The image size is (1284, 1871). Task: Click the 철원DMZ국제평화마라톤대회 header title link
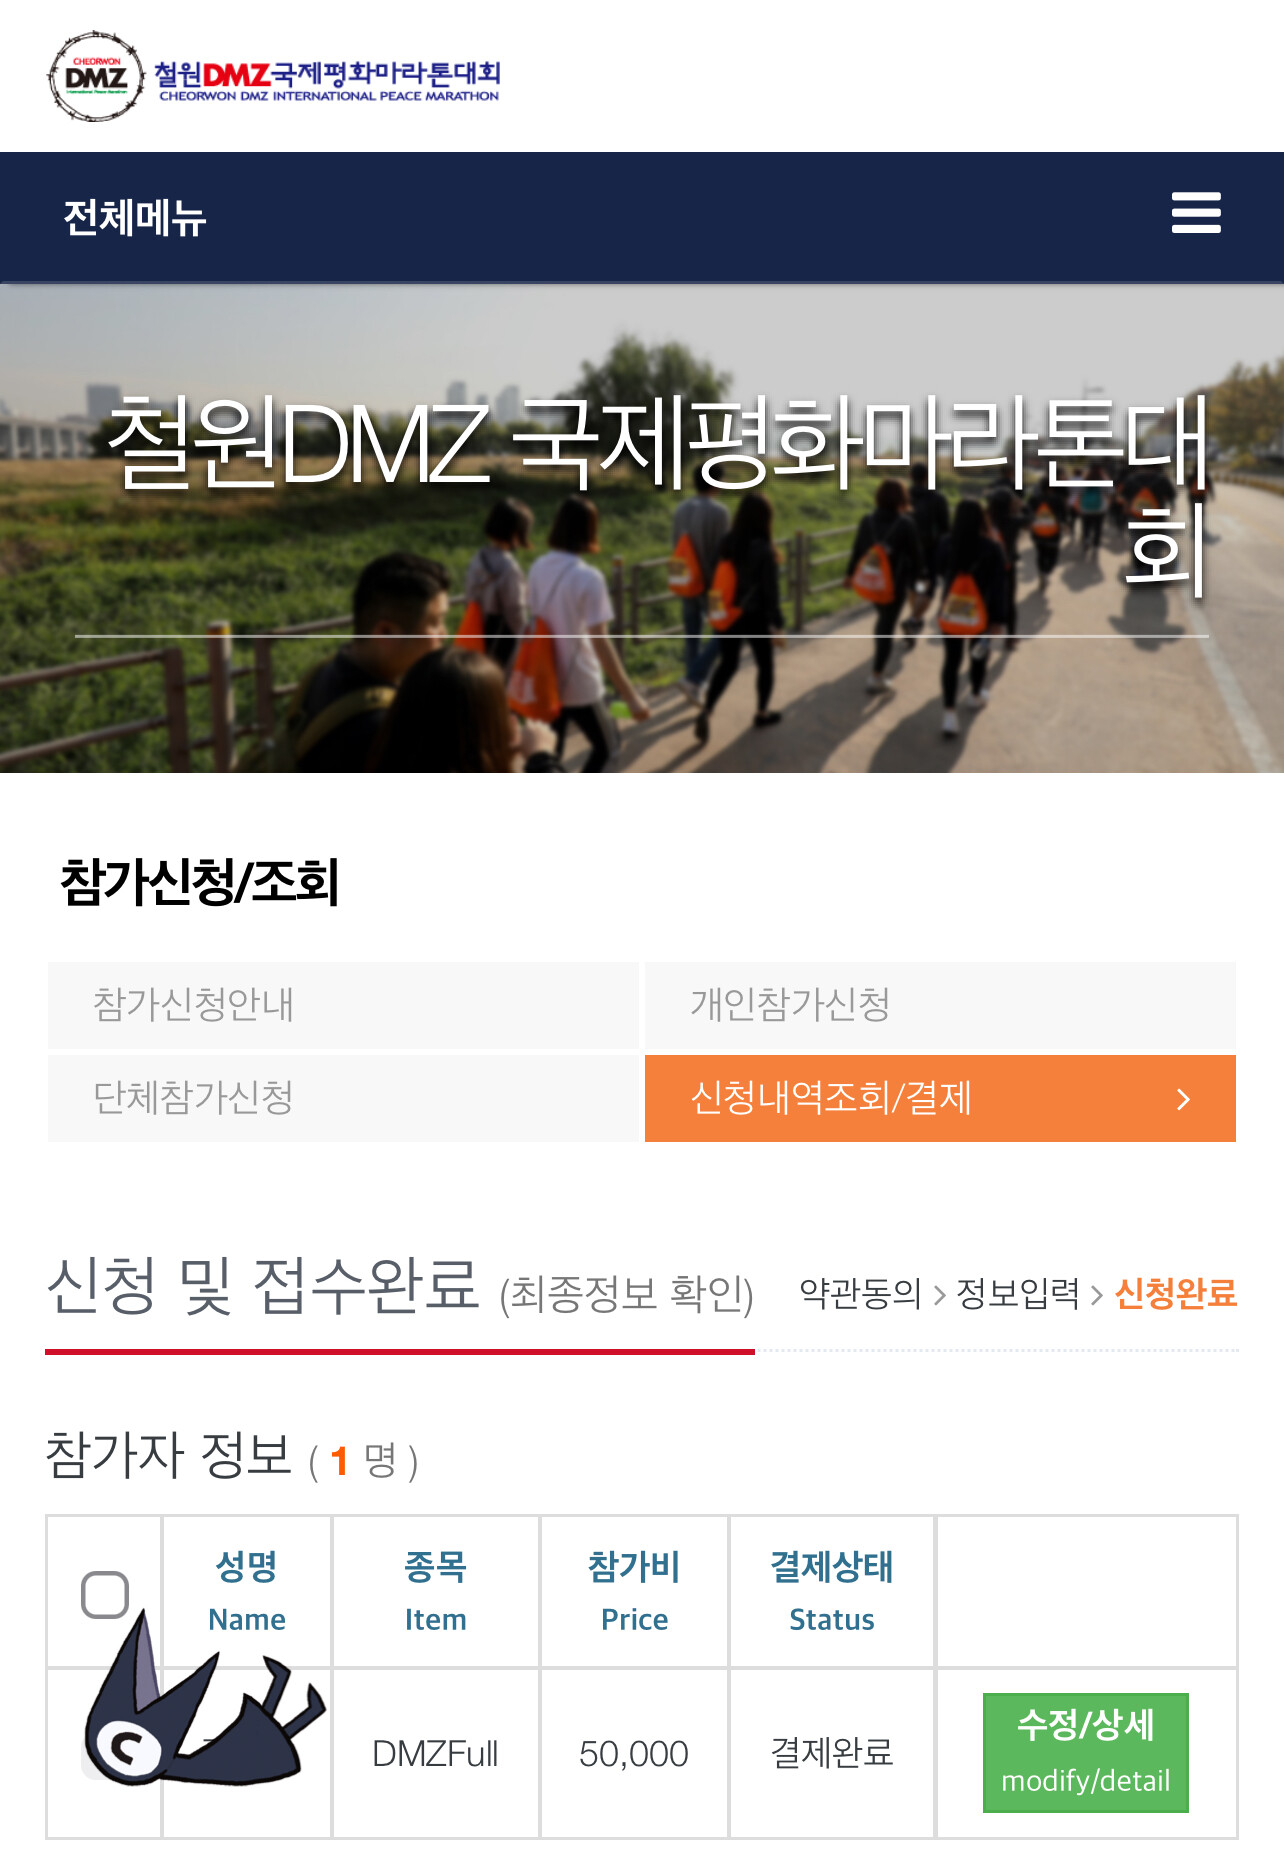[328, 80]
